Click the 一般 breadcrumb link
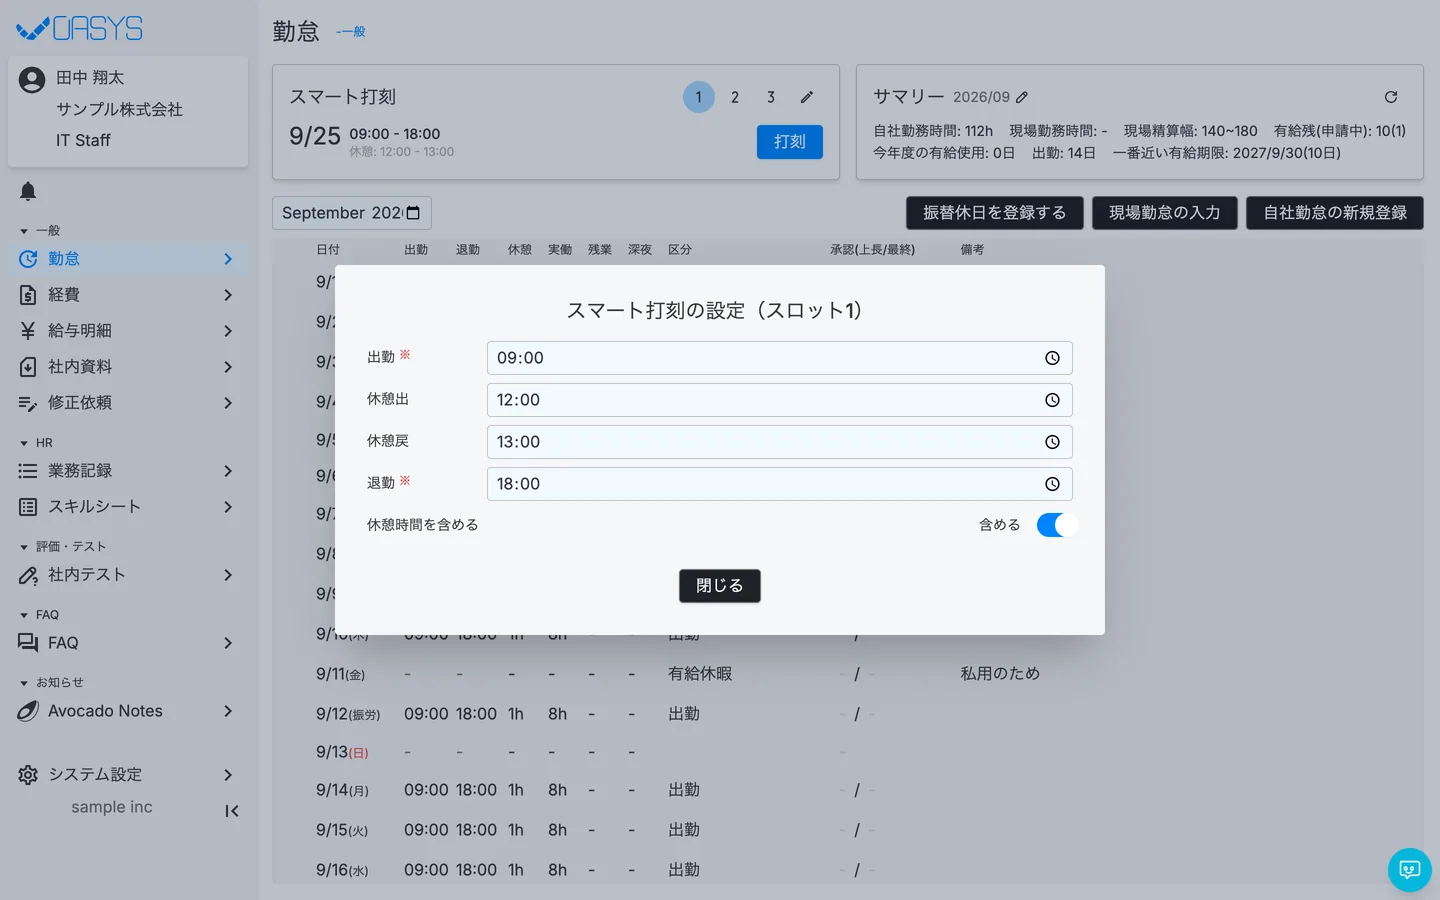The height and width of the screenshot is (900, 1440). tap(352, 32)
